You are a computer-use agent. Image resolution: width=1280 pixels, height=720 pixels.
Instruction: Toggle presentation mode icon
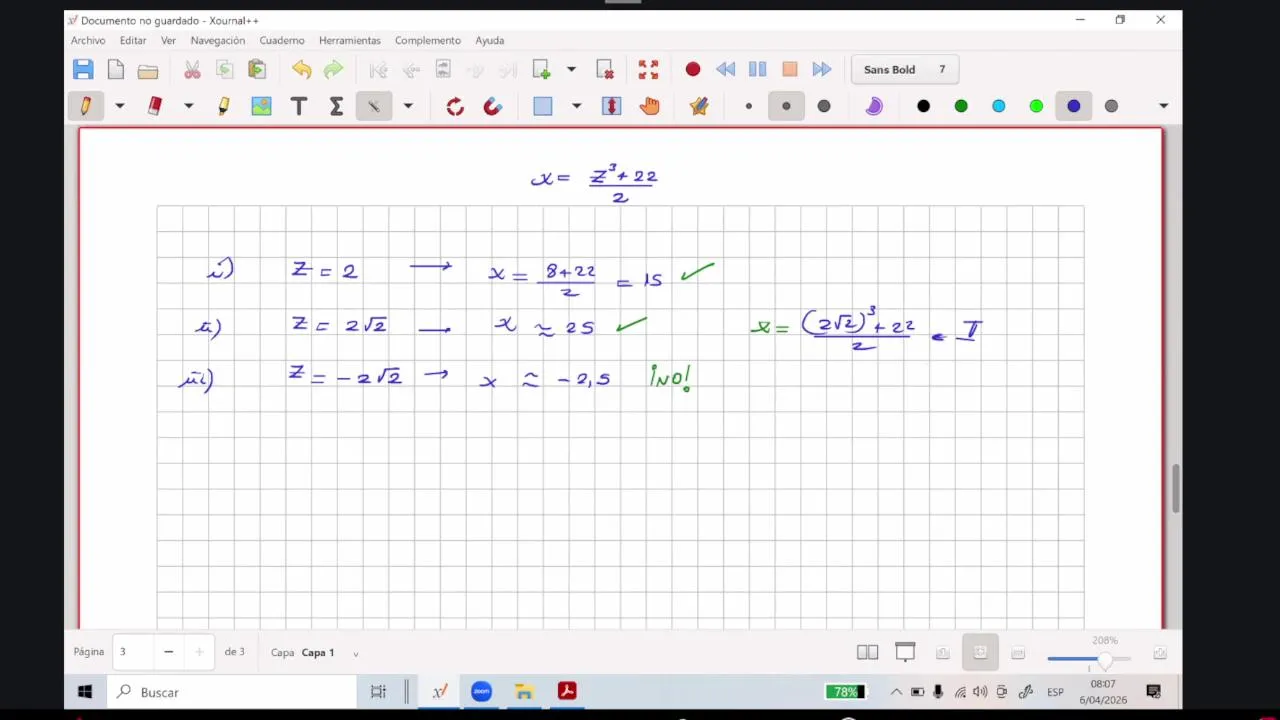[x=905, y=653]
